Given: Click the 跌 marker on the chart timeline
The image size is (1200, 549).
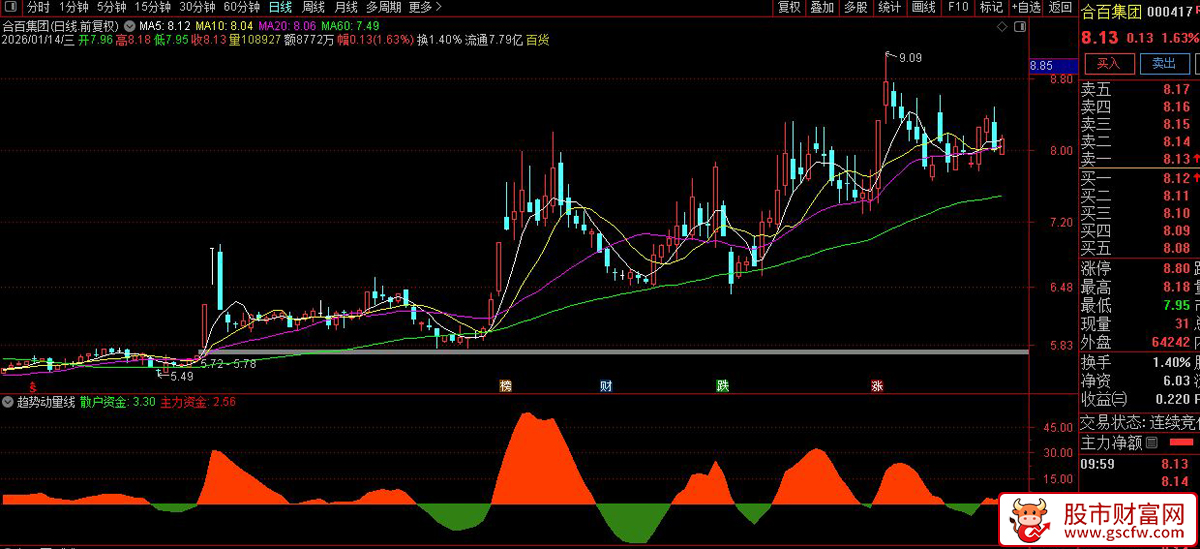Looking at the screenshot, I should tap(722, 386).
